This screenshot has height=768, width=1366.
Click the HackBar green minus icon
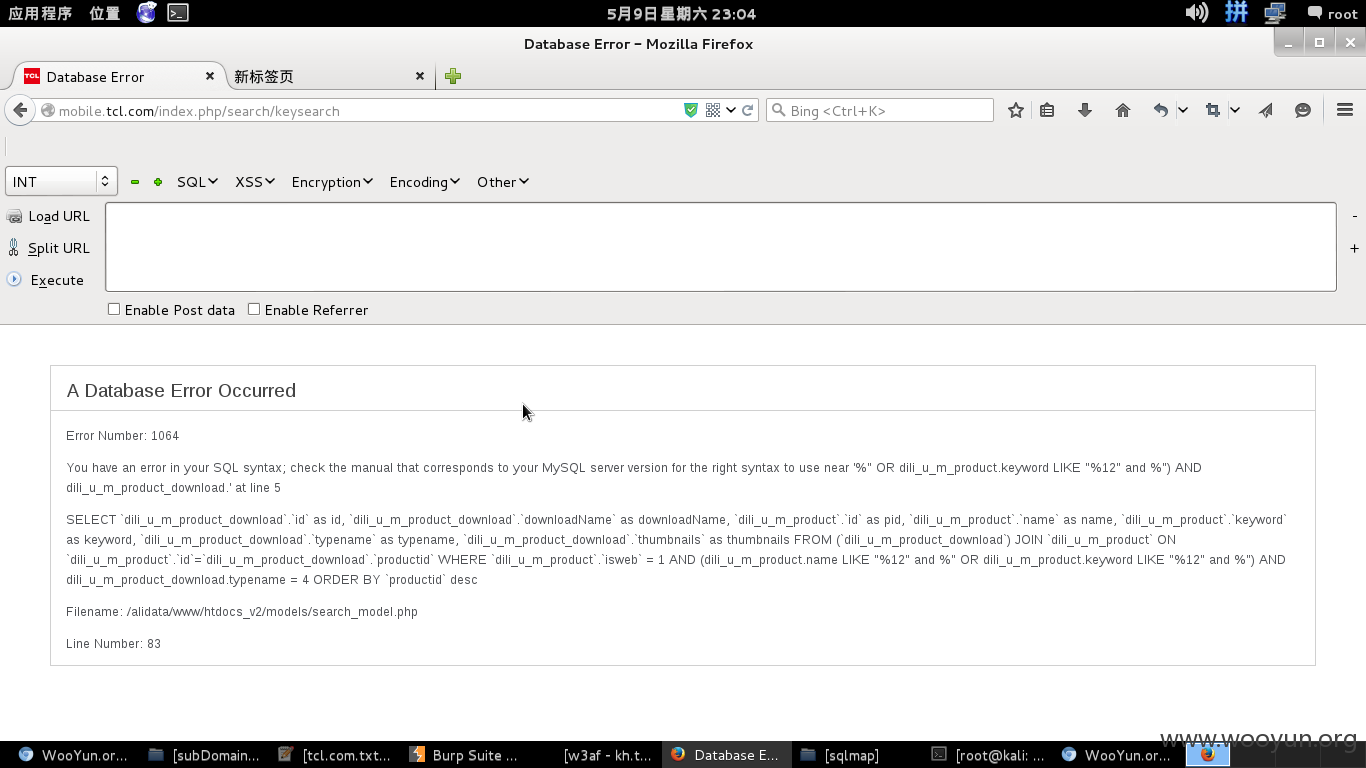point(135,182)
